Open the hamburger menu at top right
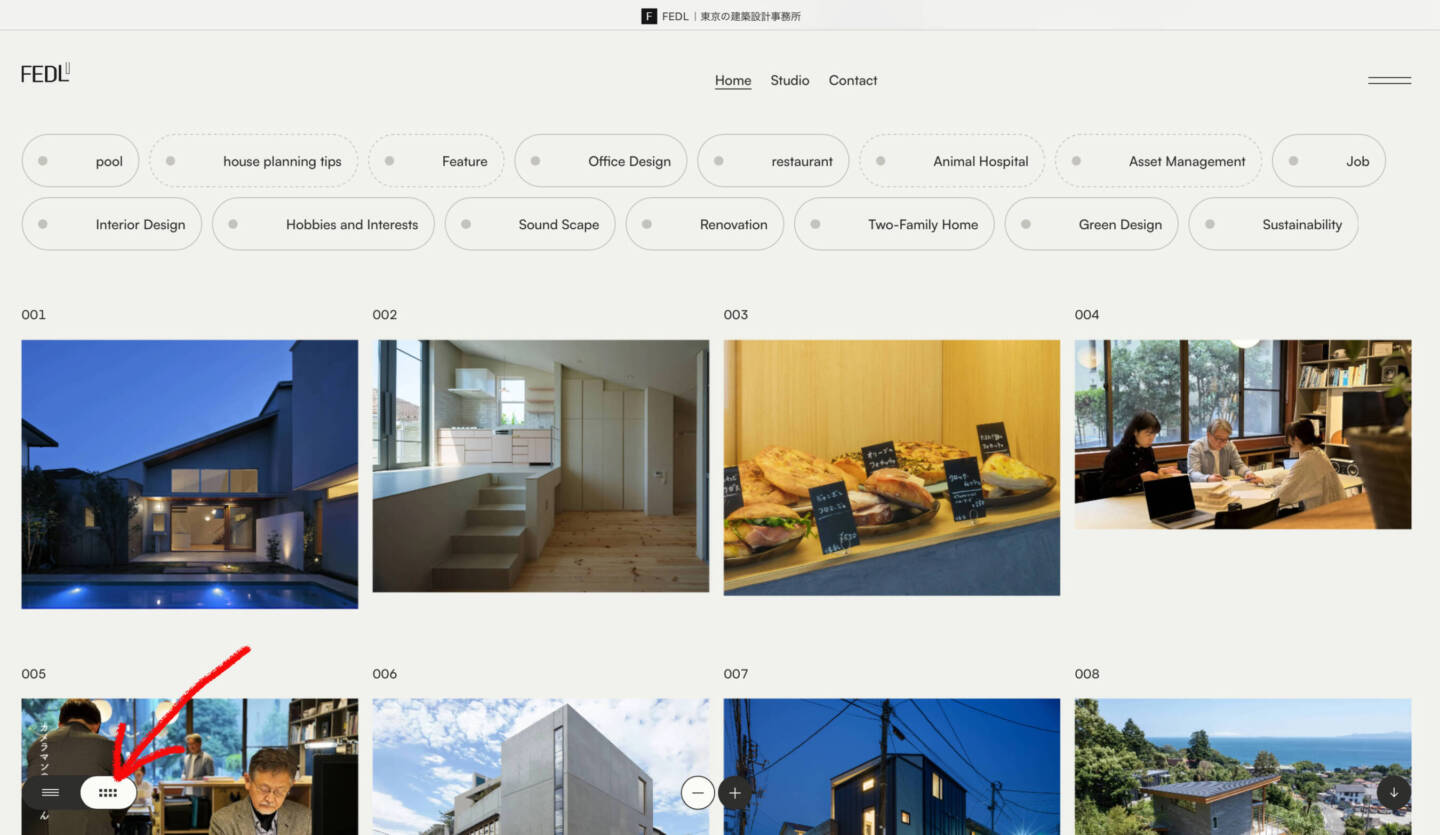Viewport: 1440px width, 835px height. pos(1389,80)
